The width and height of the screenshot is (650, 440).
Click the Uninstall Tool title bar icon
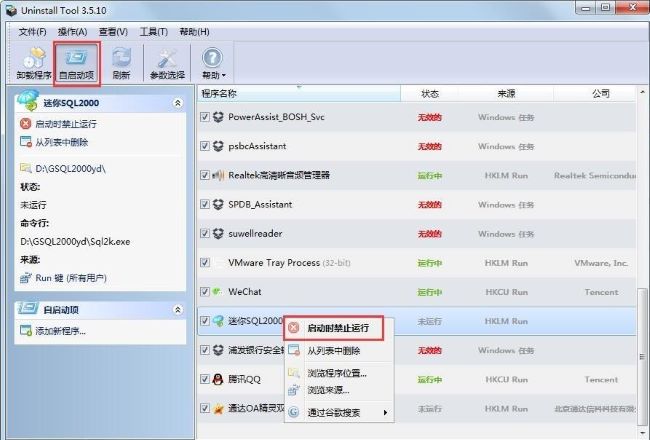coord(11,10)
